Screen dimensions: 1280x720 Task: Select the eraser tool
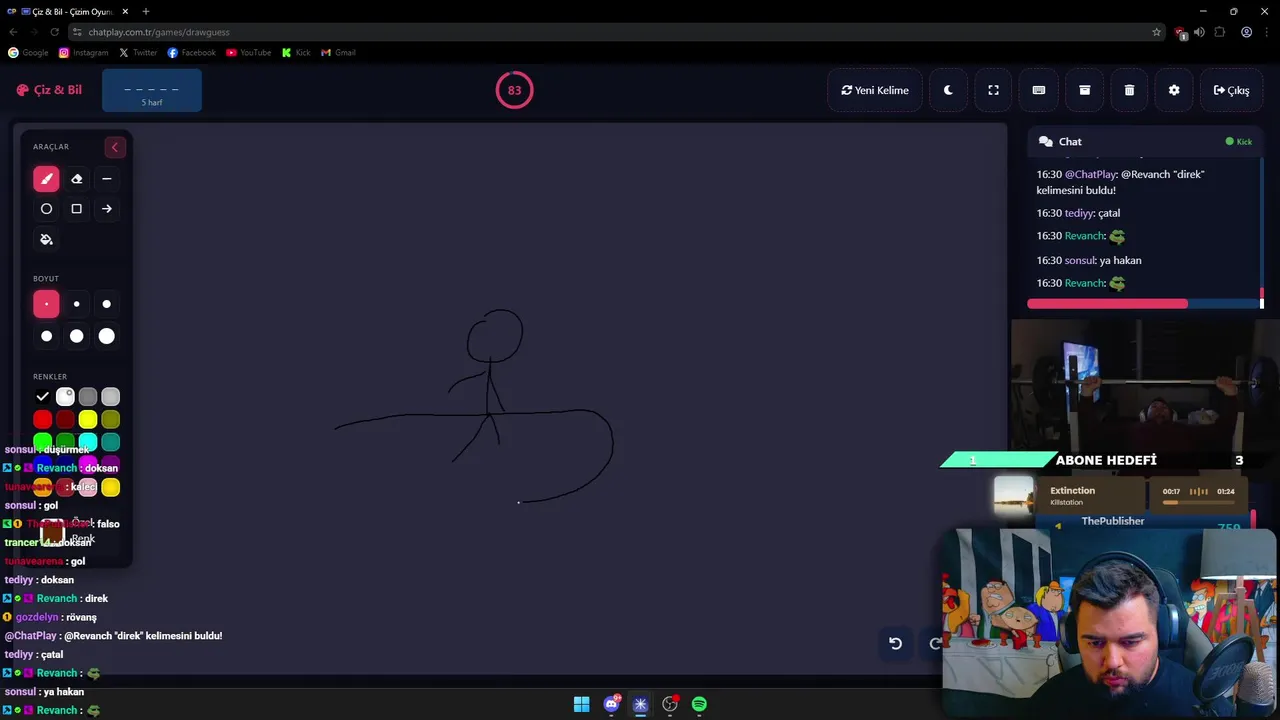pos(76,179)
